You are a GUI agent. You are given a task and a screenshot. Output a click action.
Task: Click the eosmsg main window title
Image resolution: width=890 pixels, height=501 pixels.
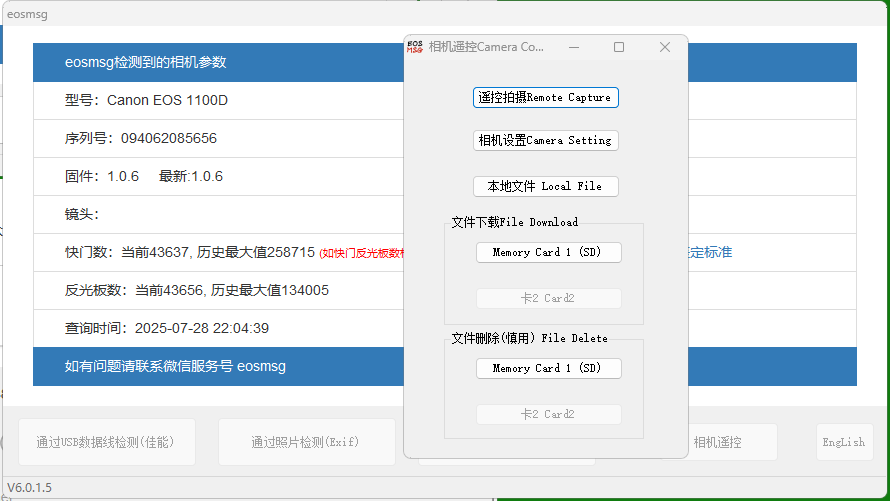(x=27, y=14)
